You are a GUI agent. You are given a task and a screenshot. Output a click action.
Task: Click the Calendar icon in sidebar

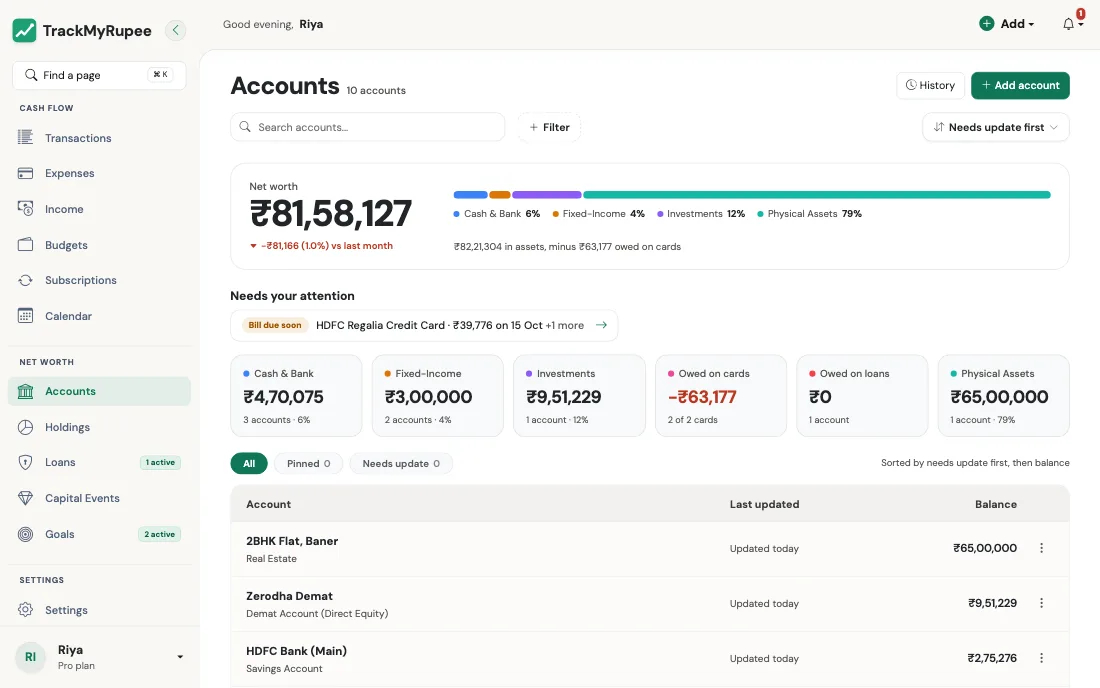(25, 316)
